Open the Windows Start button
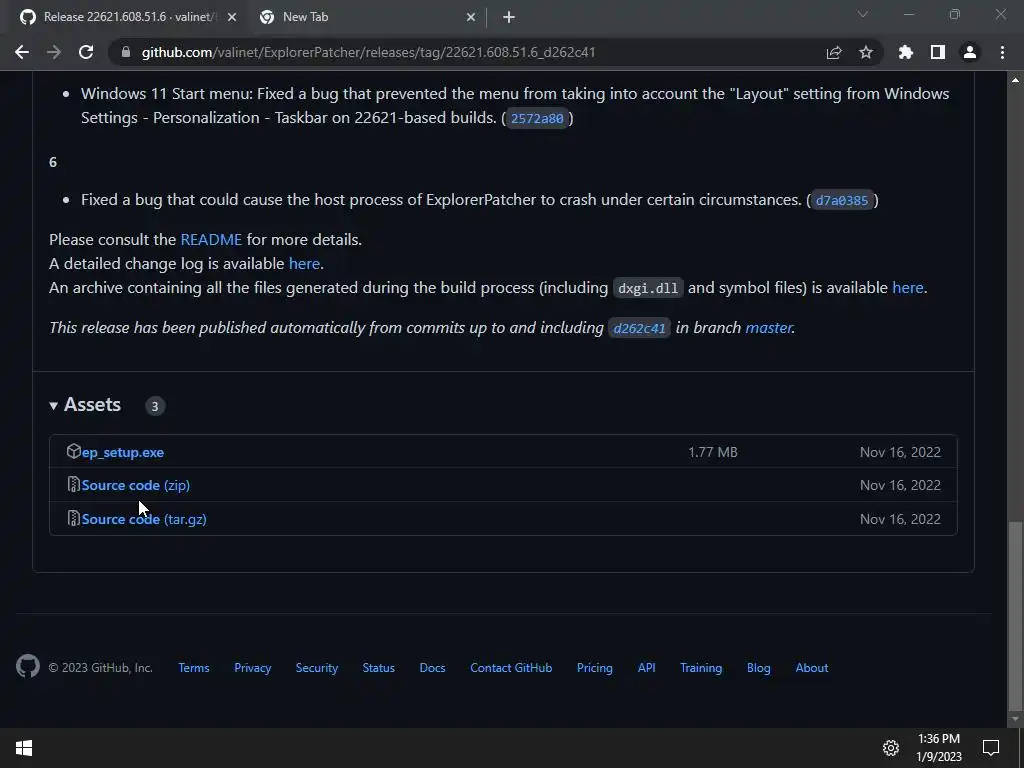 [24, 748]
